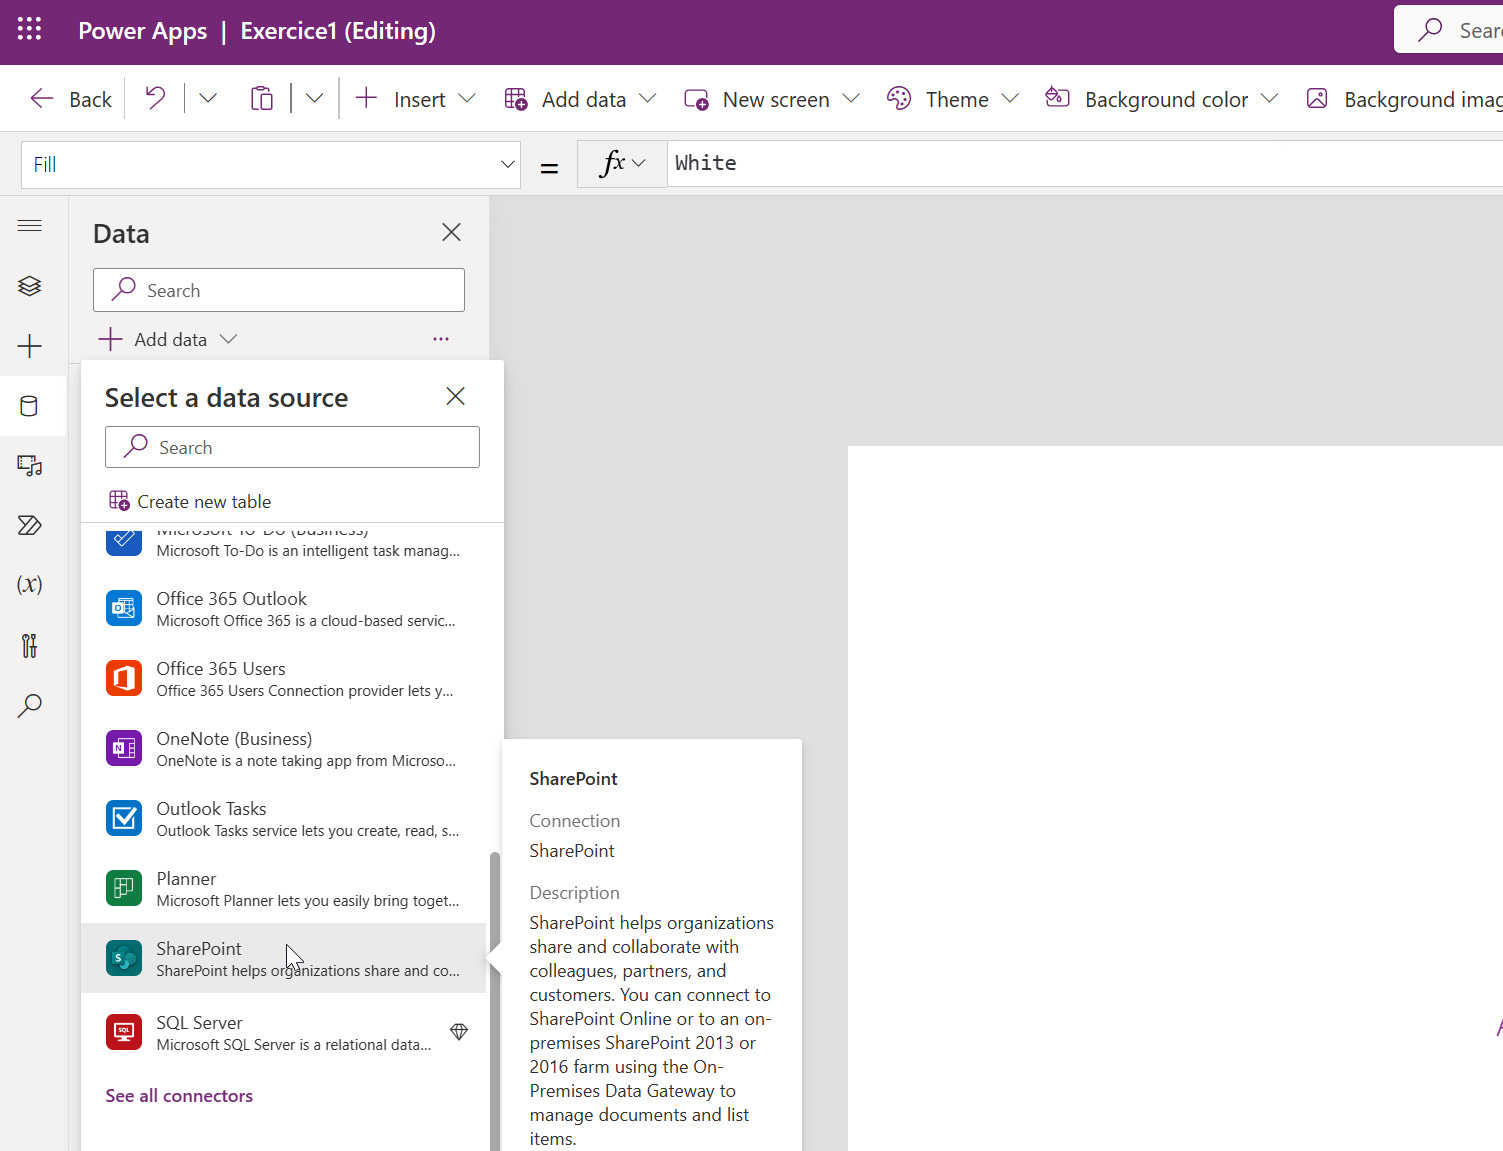Image resolution: width=1503 pixels, height=1151 pixels.
Task: Click the SharePoint icon
Action: point(124,958)
